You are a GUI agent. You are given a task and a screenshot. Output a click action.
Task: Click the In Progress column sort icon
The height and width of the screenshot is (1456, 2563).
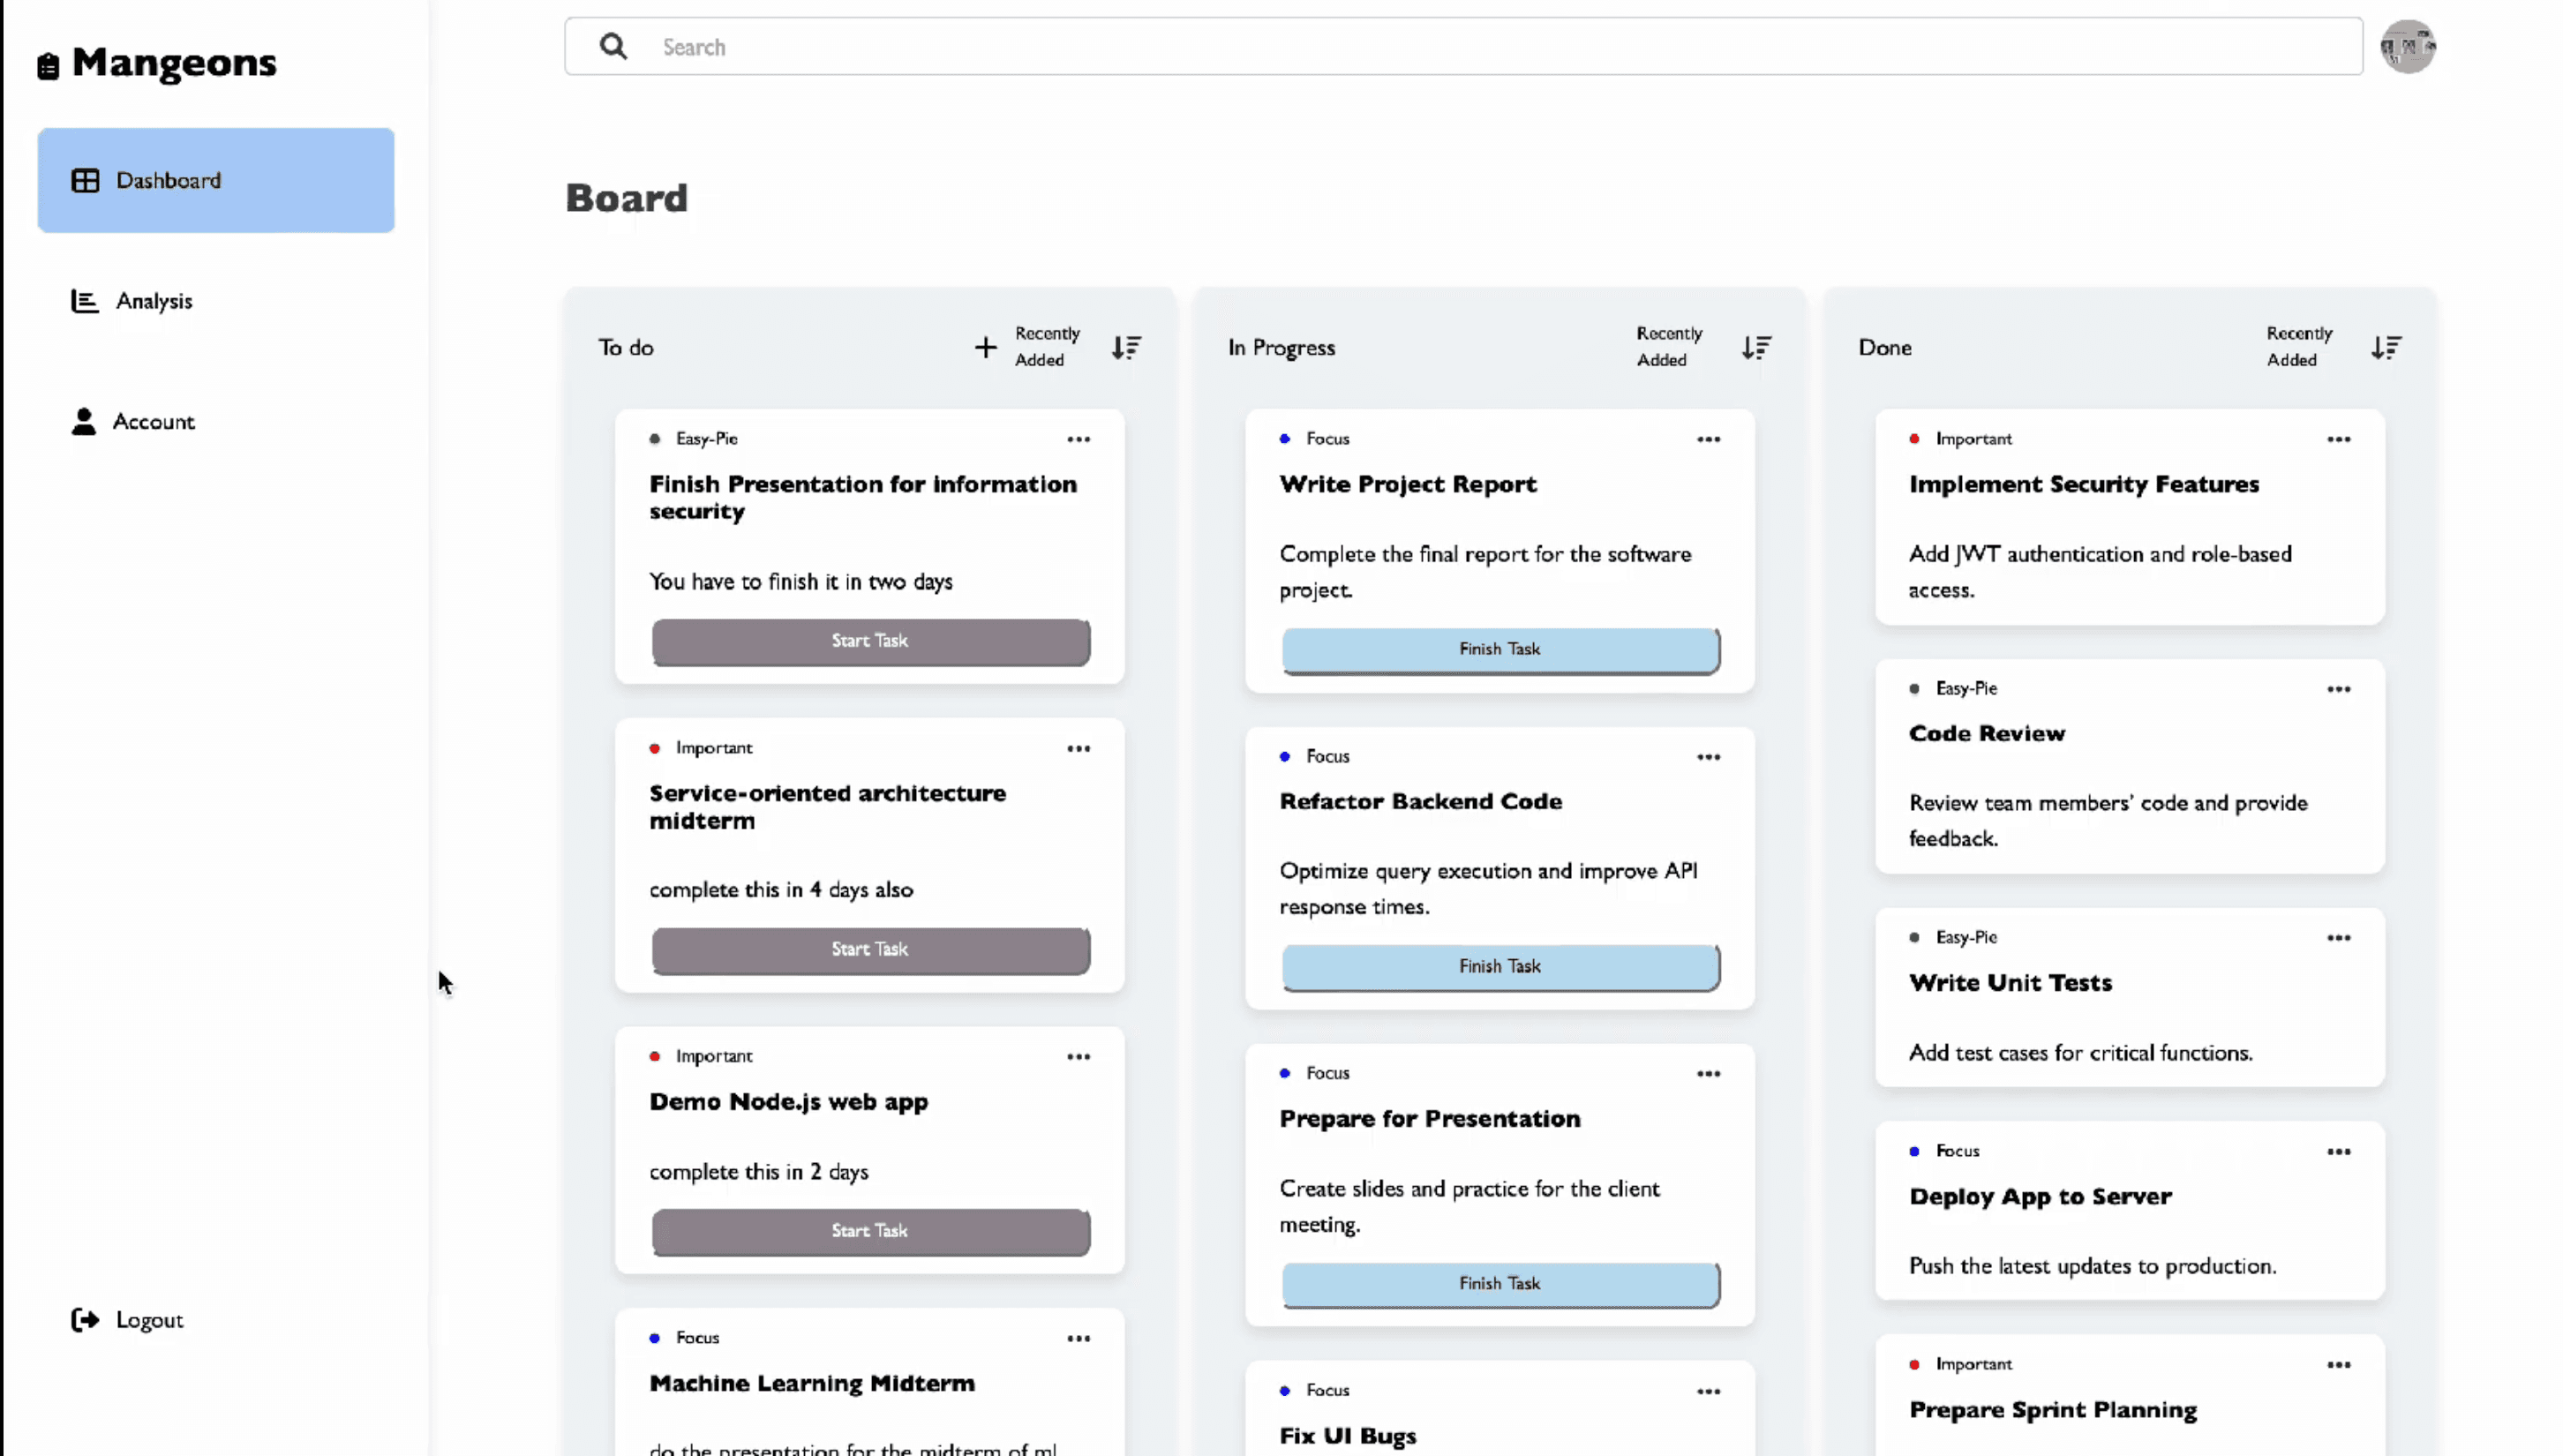pyautogui.click(x=1756, y=347)
